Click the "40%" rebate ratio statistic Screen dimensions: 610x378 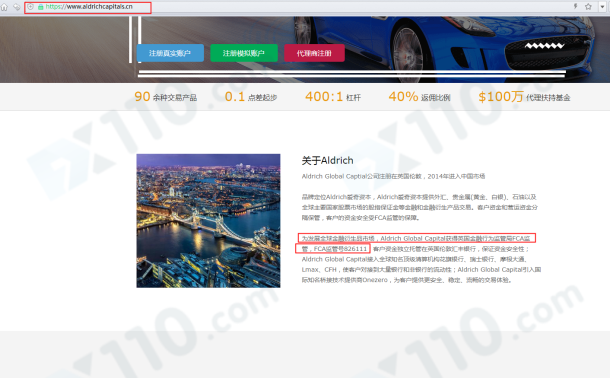click(403, 96)
